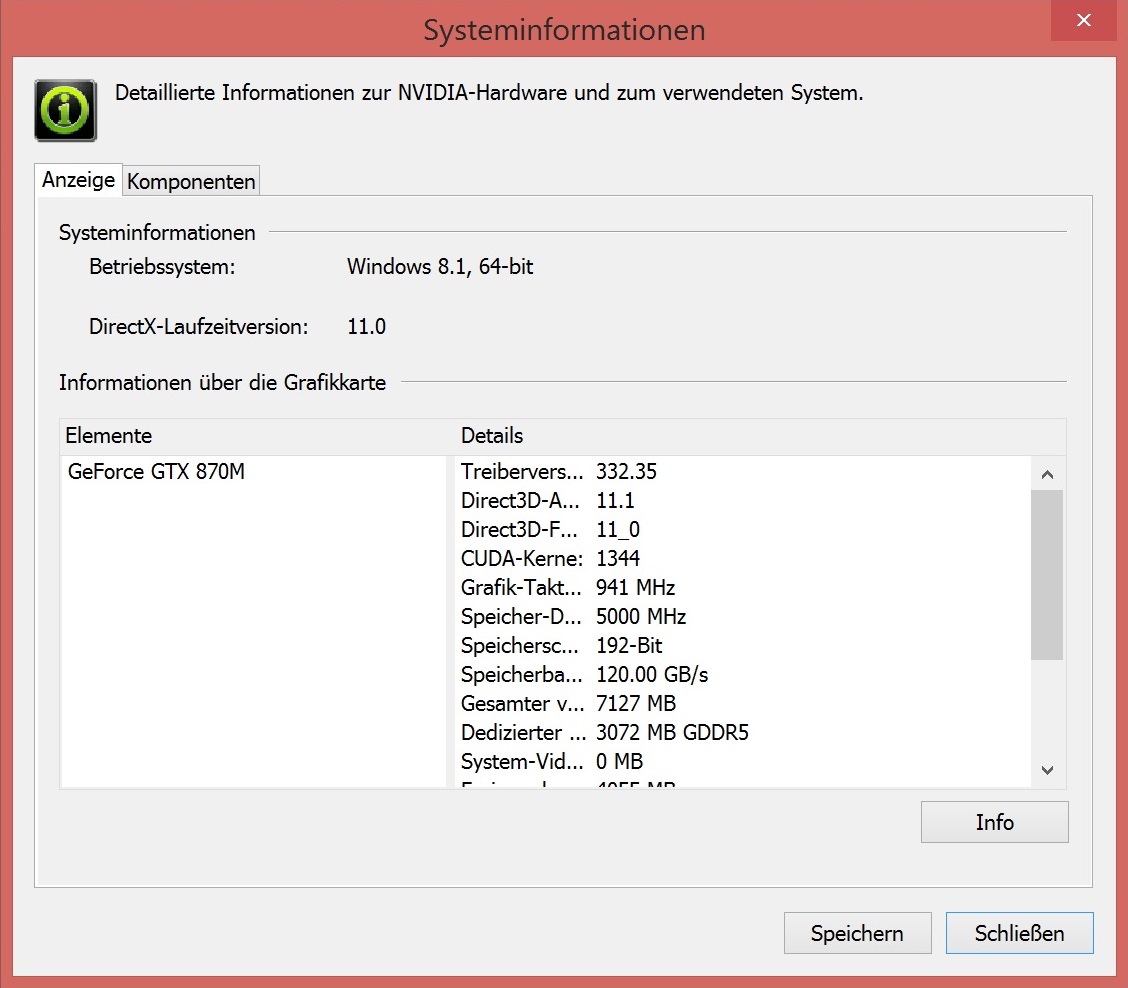Click the green NVIDIA info icon
Screen dimensions: 1128x988
click(65, 110)
